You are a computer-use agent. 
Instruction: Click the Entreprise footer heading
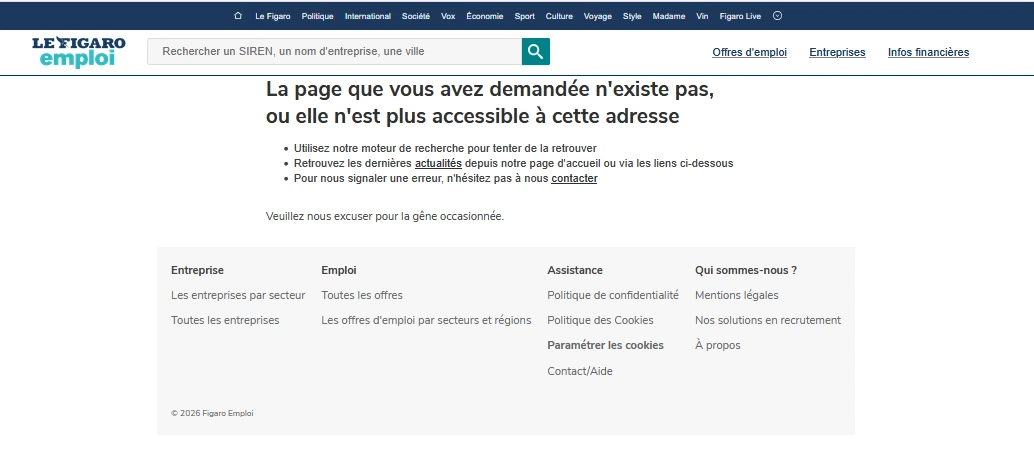coord(197,270)
